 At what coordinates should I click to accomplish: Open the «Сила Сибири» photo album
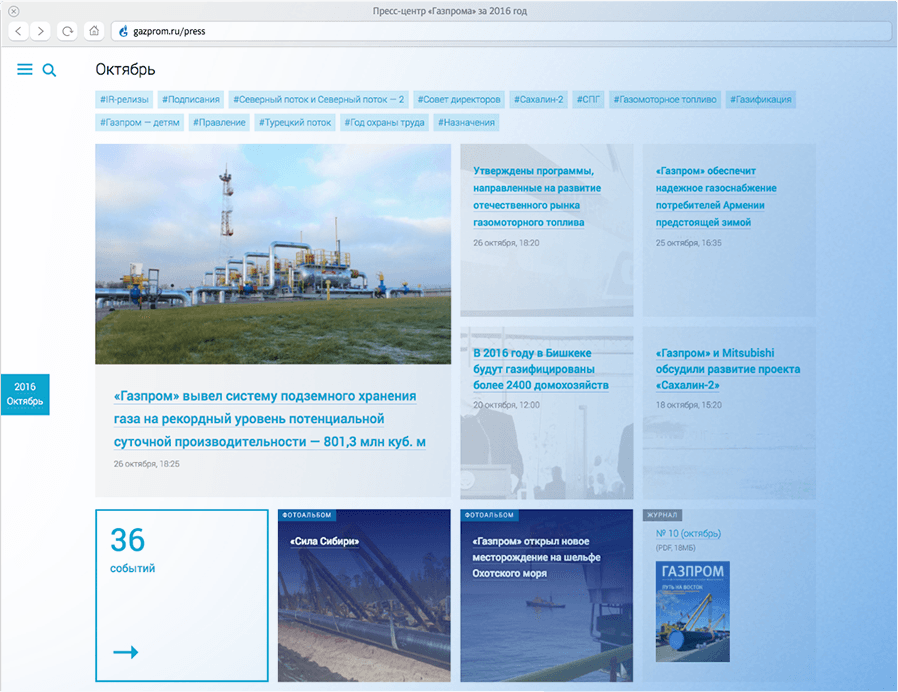324,541
